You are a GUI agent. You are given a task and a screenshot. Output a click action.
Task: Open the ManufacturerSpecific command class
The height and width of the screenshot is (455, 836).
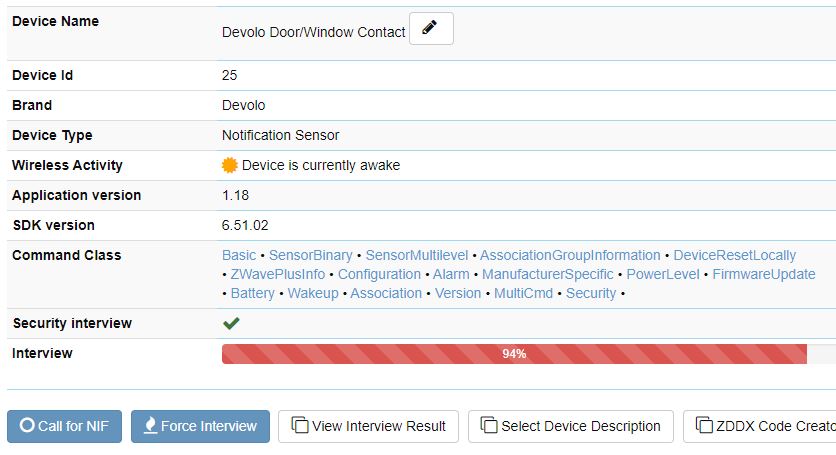(548, 275)
